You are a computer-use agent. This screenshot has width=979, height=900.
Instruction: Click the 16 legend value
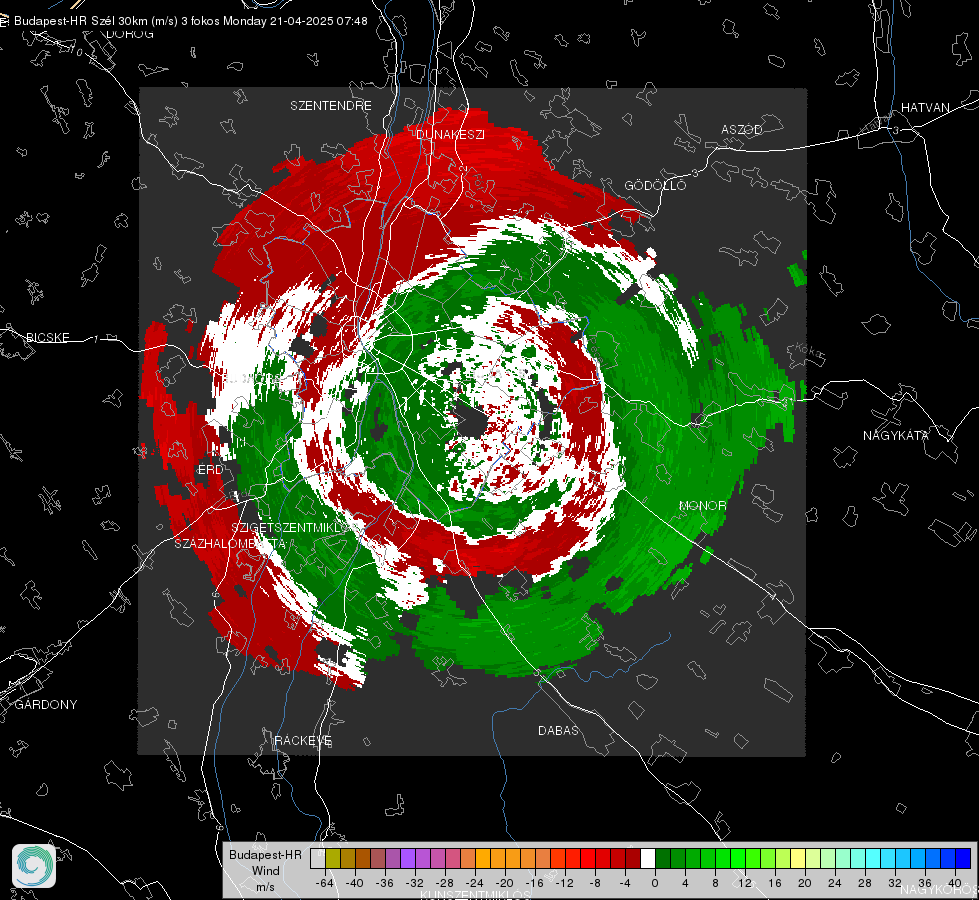[x=775, y=883]
